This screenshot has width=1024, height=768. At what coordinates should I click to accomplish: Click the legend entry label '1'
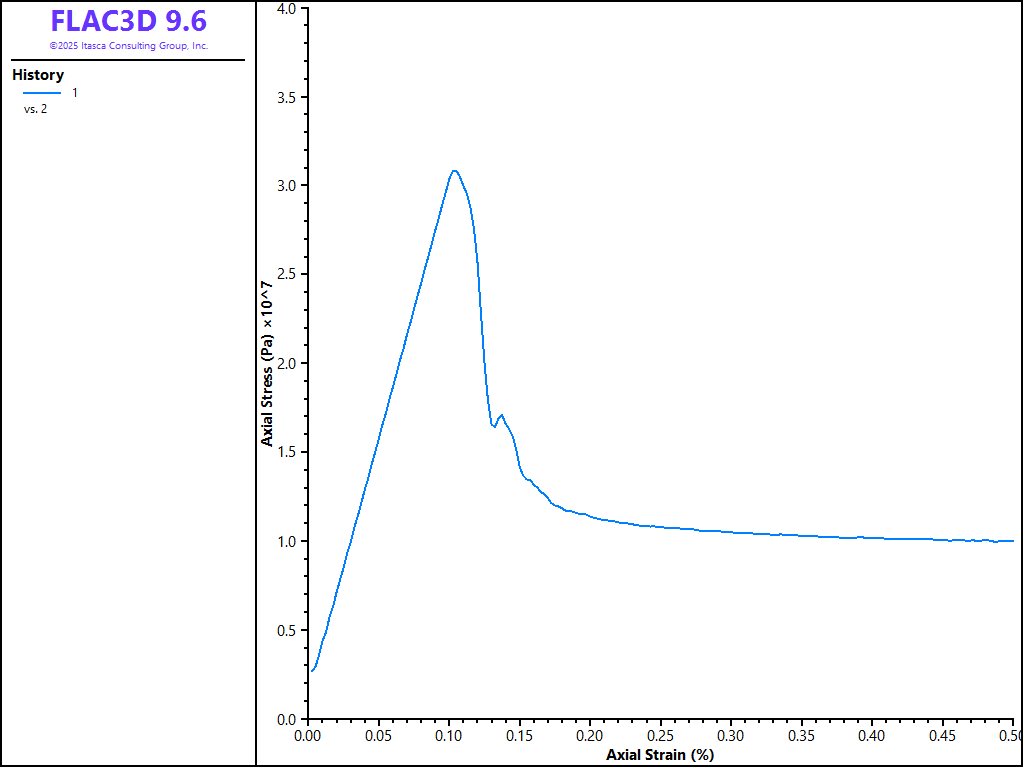[74, 93]
